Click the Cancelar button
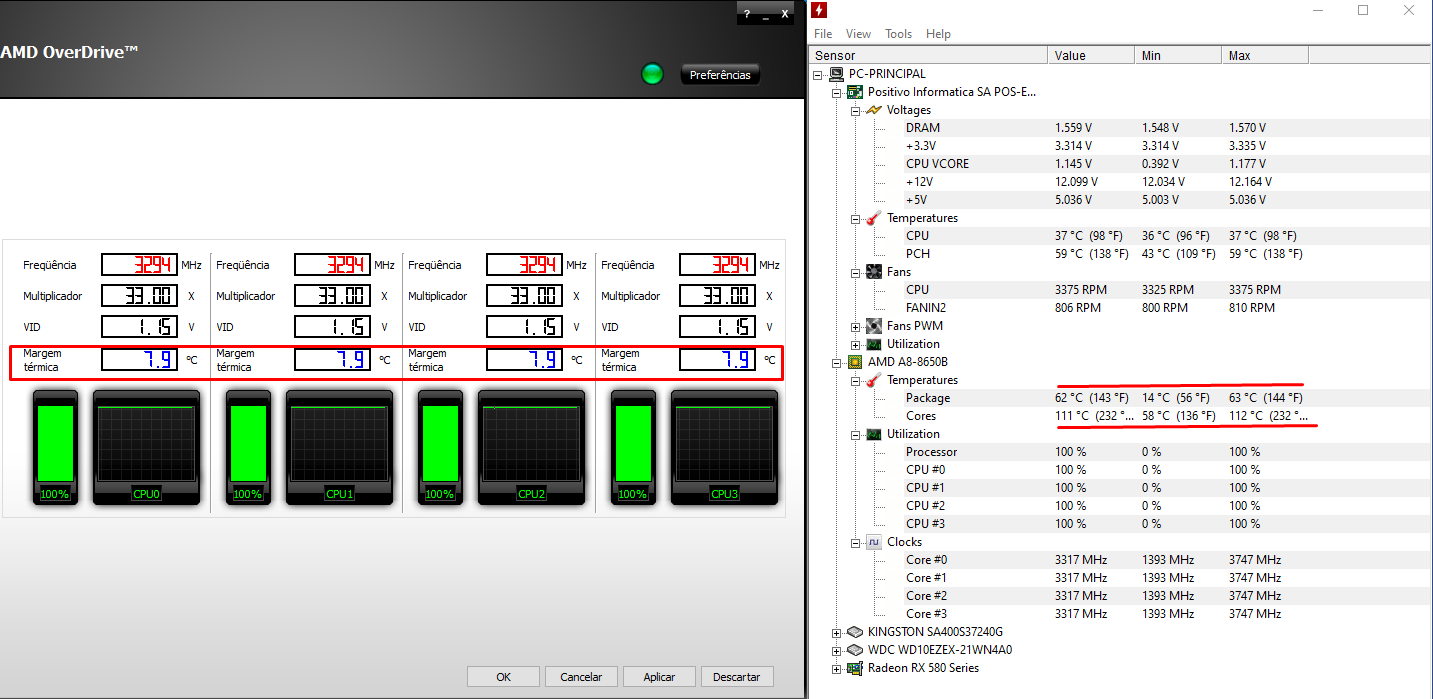Viewport: 1433px width, 699px height. 581,677
